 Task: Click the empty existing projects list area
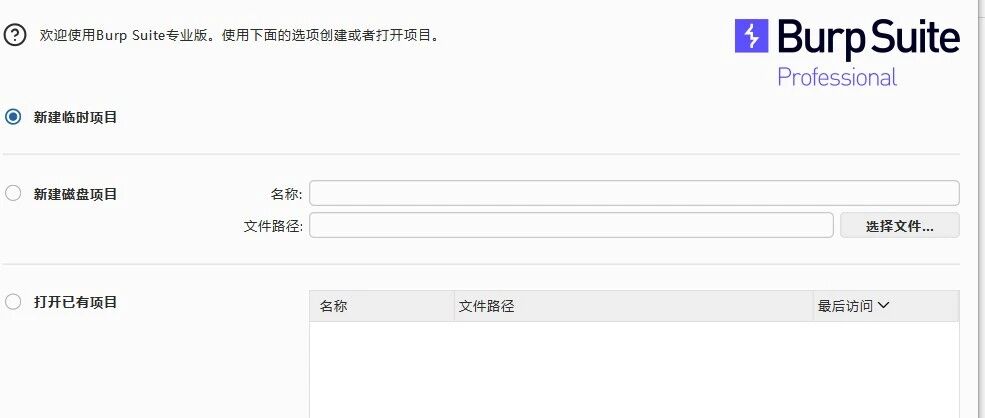(x=634, y=370)
